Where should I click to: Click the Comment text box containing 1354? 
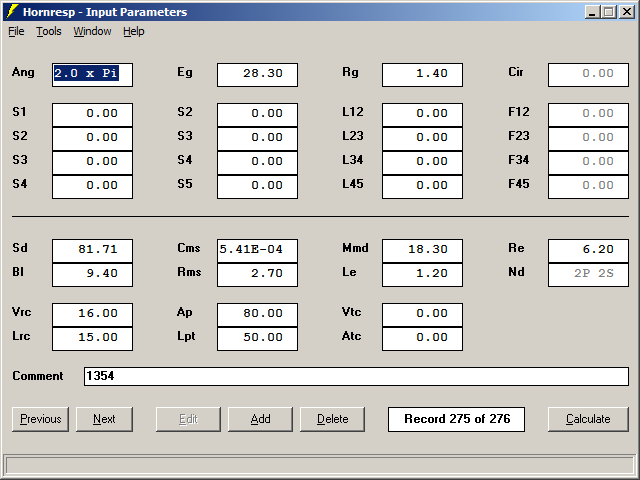[x=355, y=376]
